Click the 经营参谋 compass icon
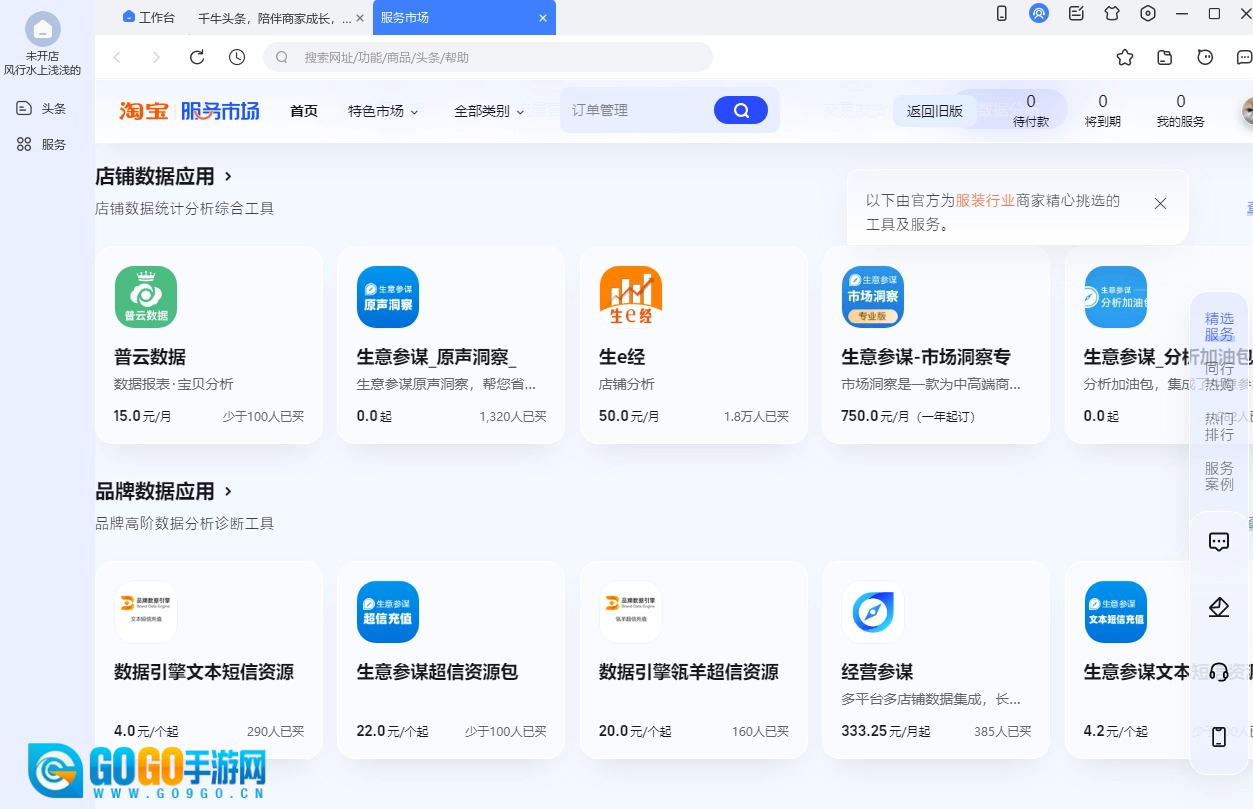The width and height of the screenshot is (1253, 809). coord(872,612)
